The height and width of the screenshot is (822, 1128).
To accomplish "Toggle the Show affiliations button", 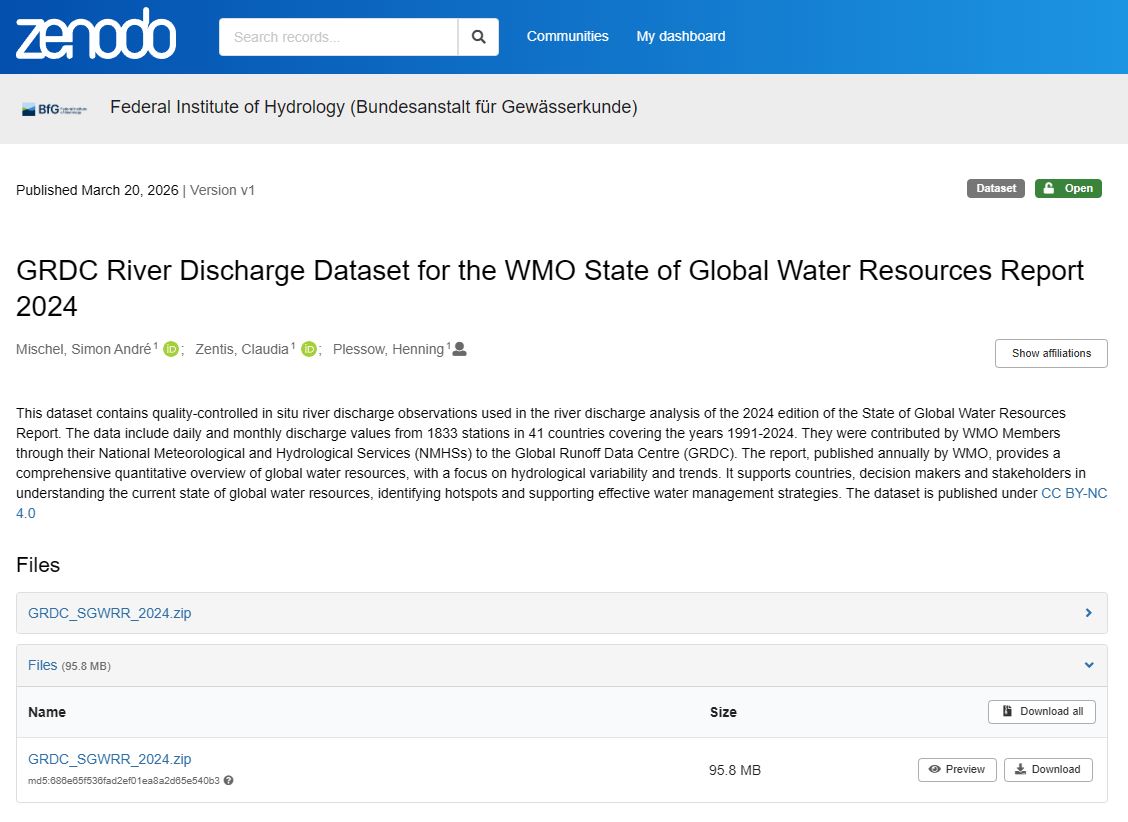I will point(1051,353).
